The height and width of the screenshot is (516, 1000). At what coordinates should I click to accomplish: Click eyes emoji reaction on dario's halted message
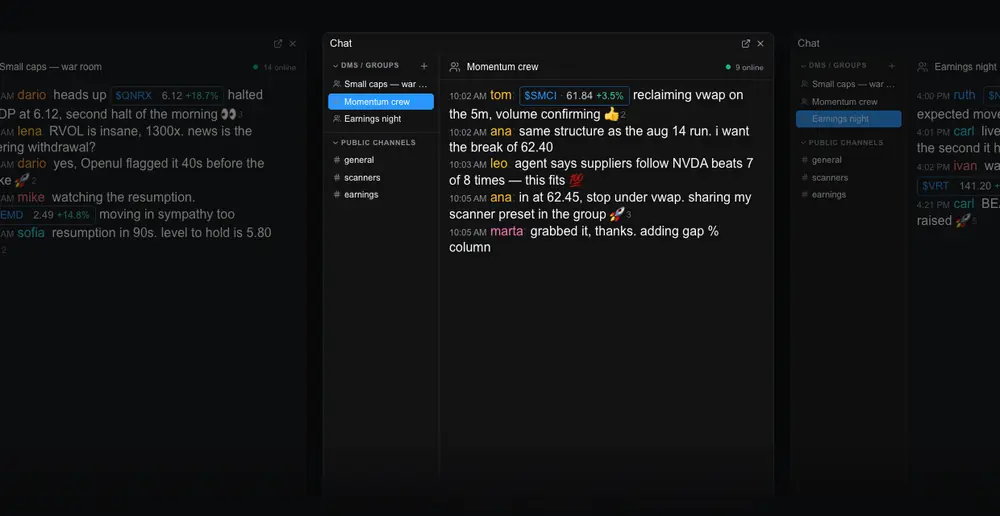228,114
